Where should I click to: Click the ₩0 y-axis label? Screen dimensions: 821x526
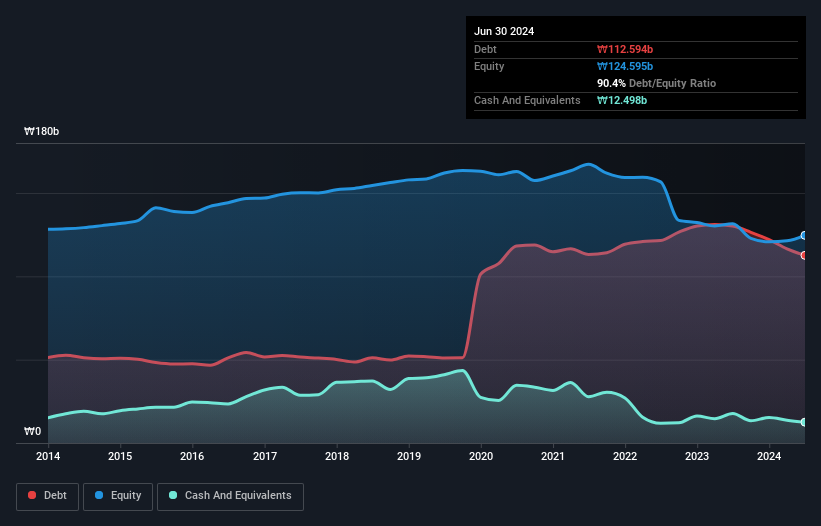[32, 431]
